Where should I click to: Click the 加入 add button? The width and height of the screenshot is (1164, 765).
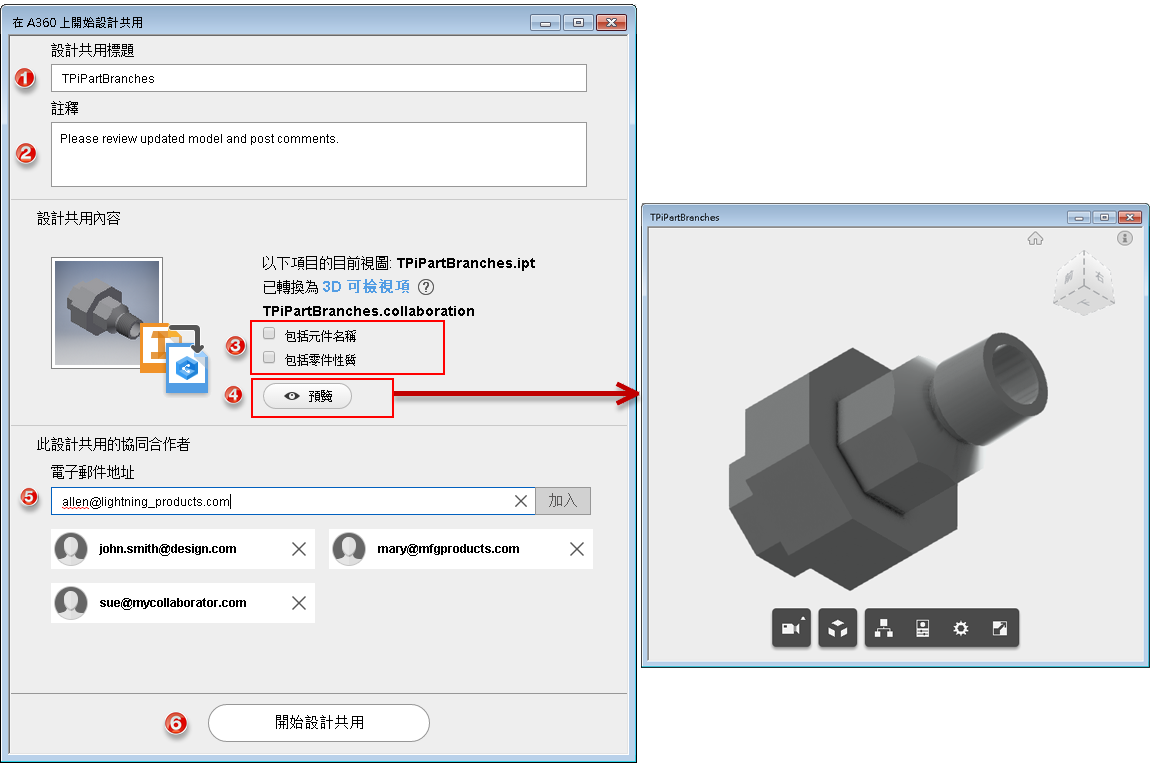[x=563, y=501]
